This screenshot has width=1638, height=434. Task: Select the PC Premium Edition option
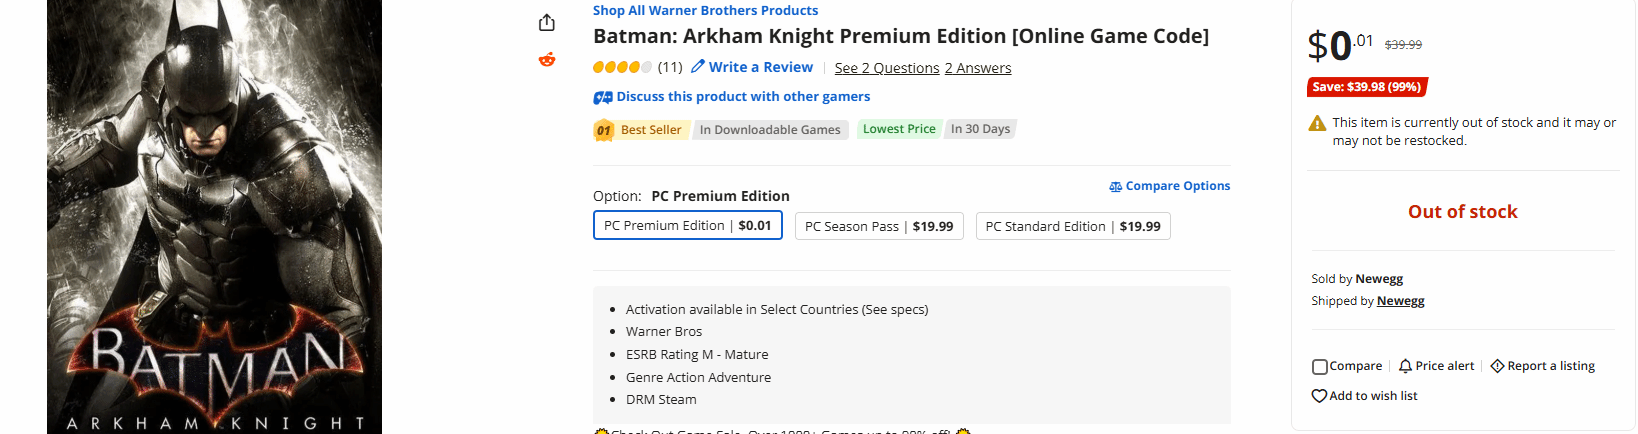pyautogui.click(x=687, y=226)
